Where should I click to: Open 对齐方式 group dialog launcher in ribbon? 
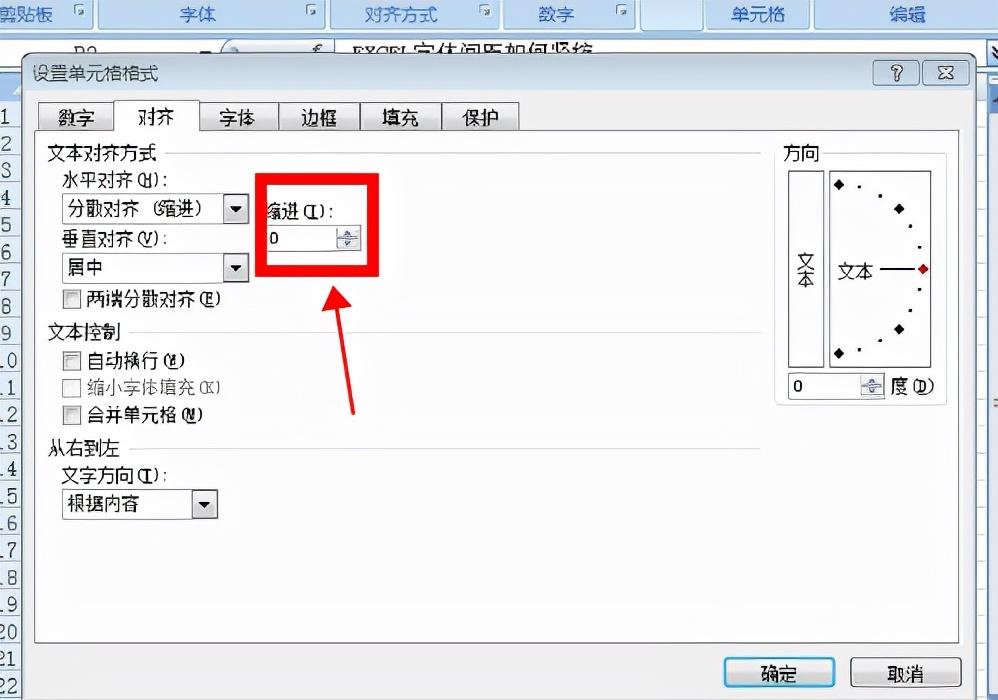click(485, 10)
